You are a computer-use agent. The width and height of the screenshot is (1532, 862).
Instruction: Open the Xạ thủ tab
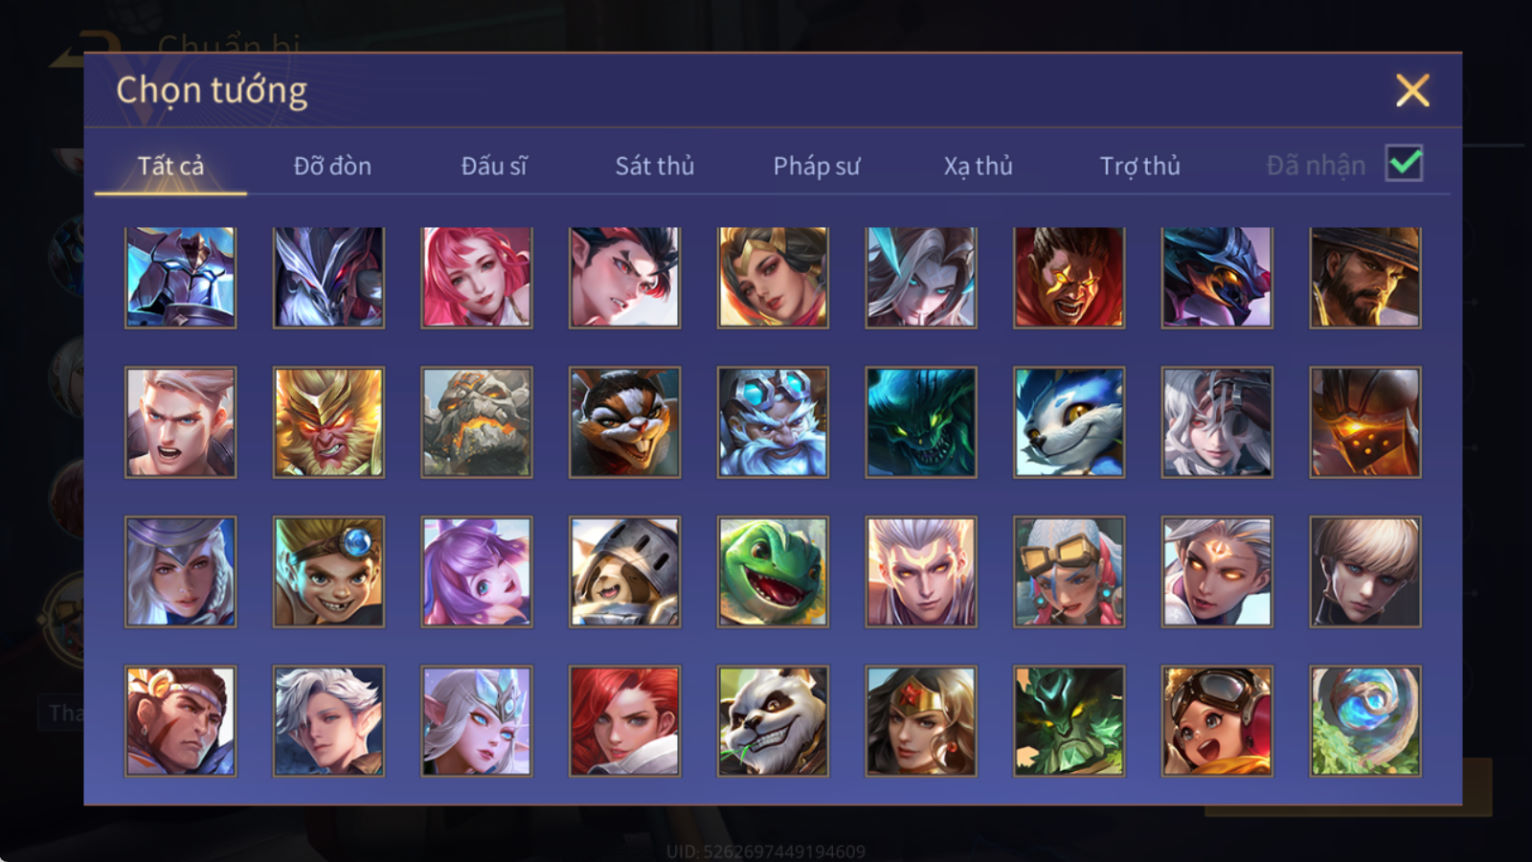point(978,166)
